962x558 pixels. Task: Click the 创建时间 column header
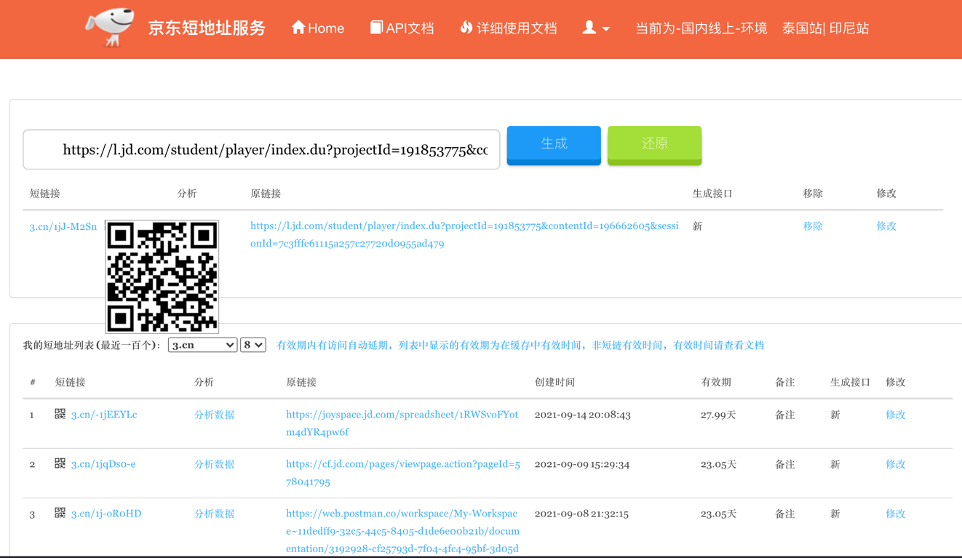555,382
